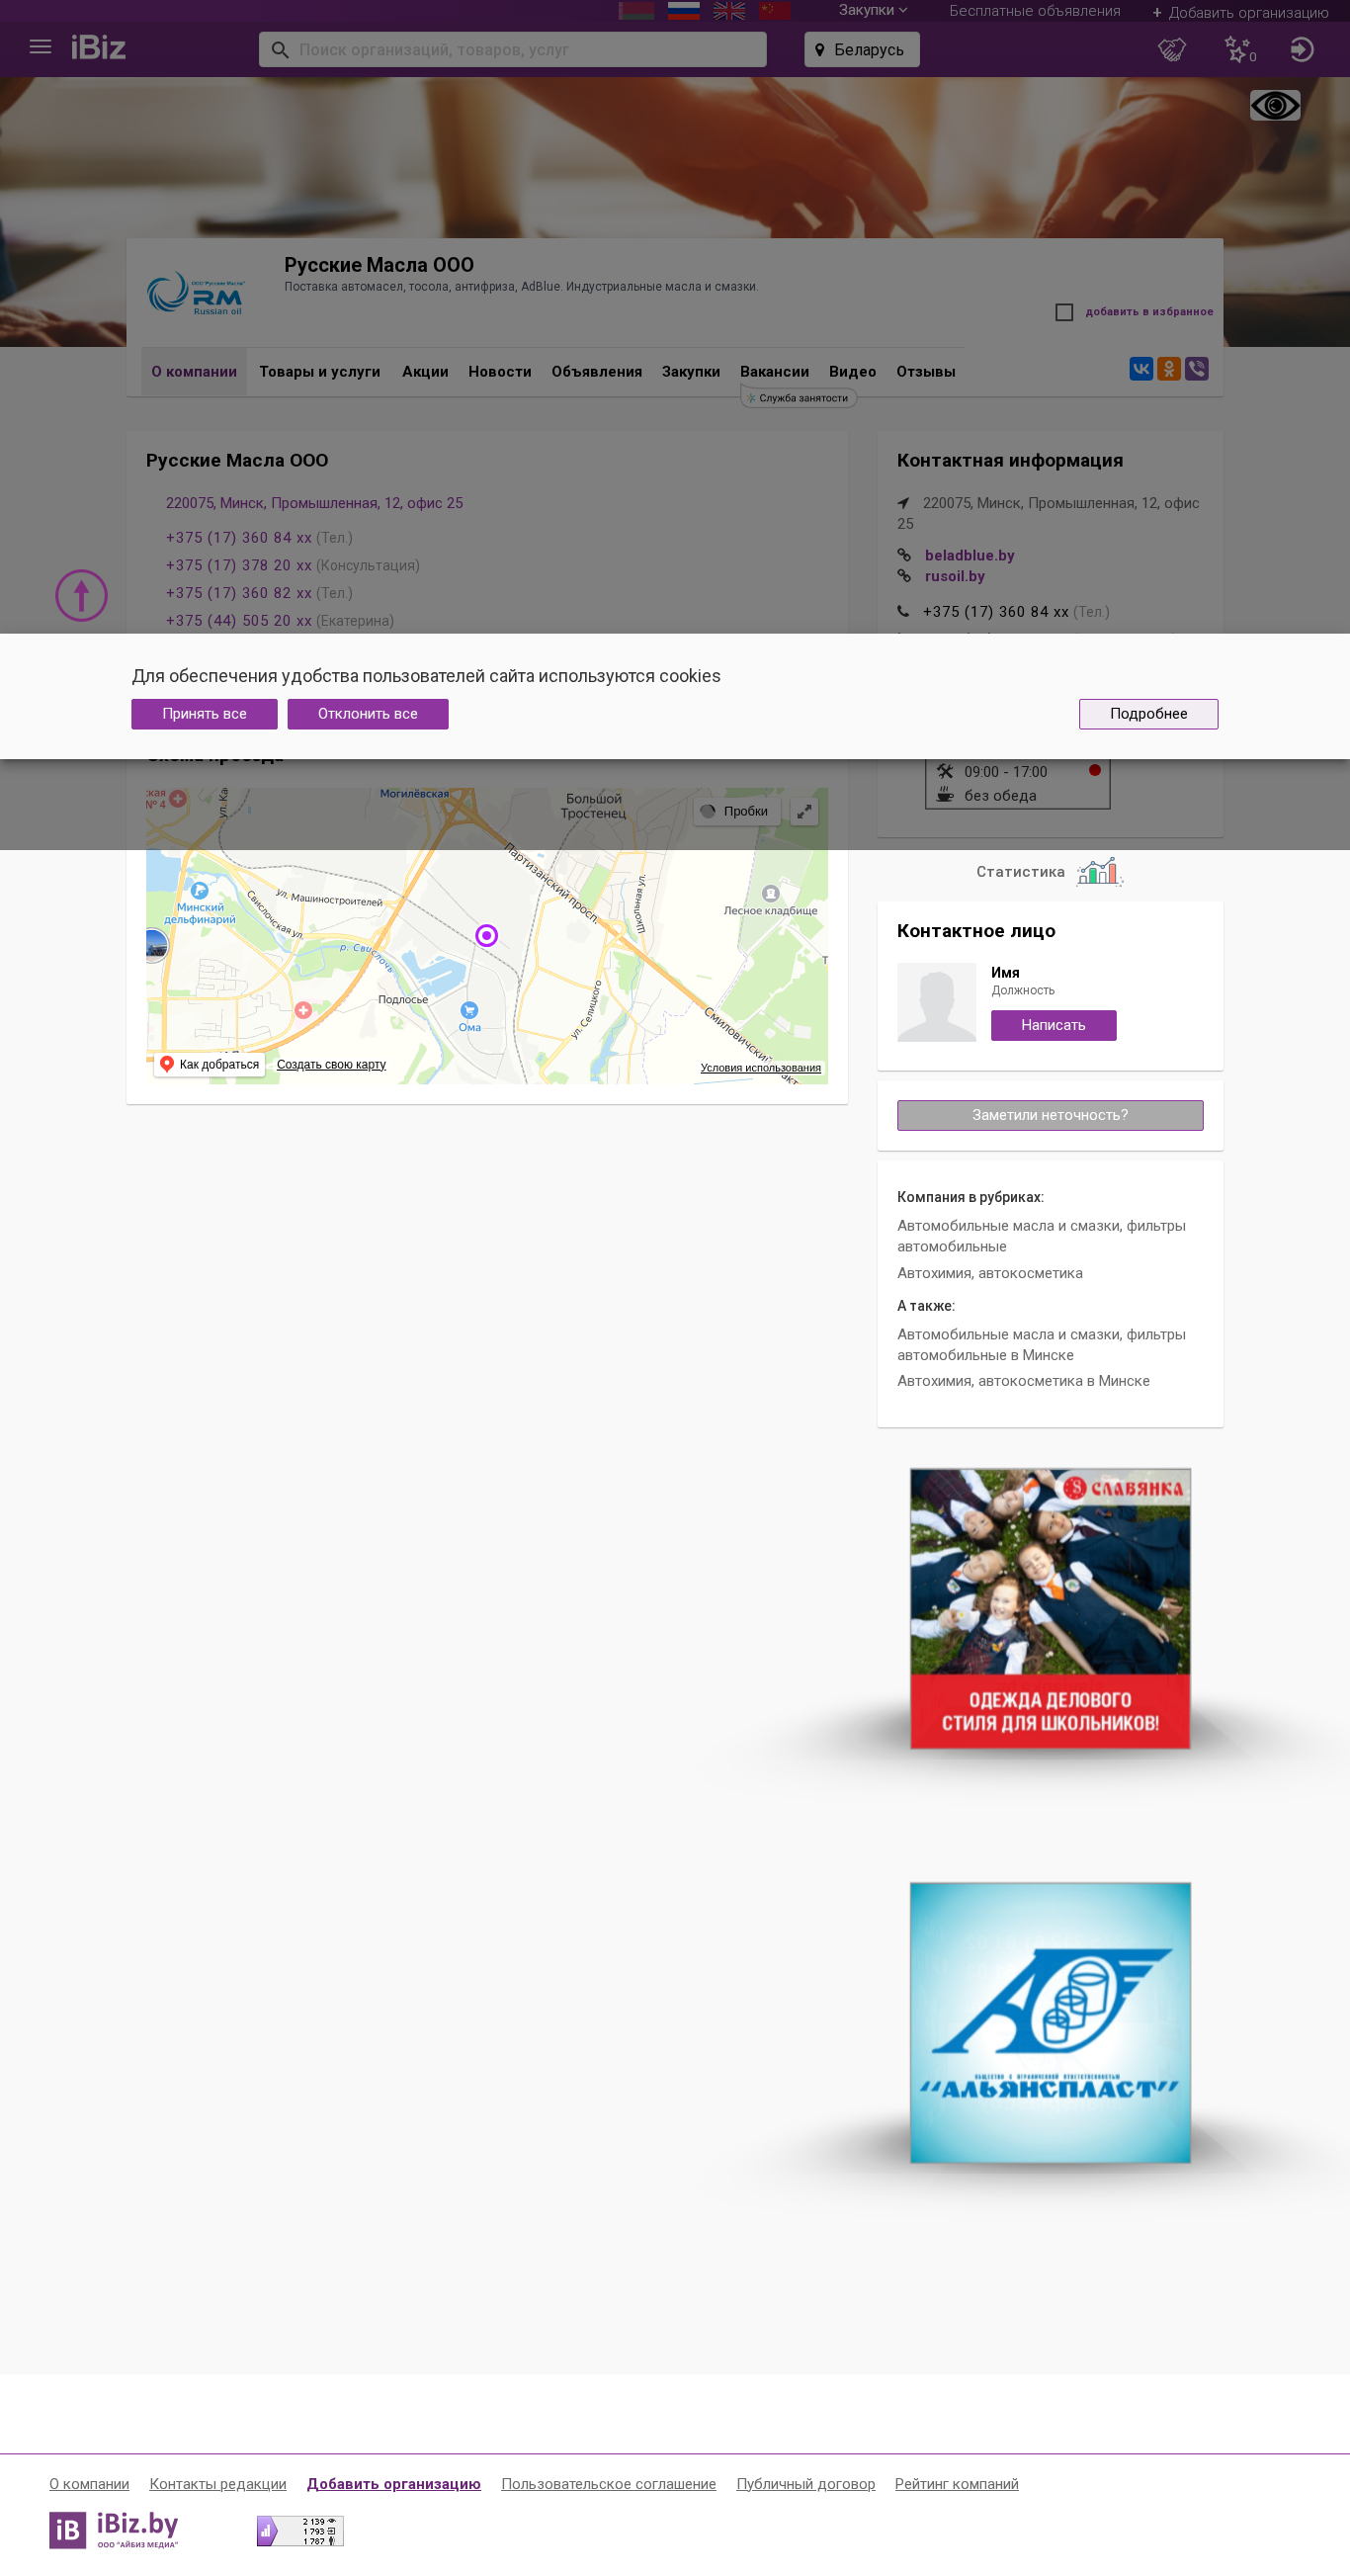
Task: Click the Создать свою карту link
Action: [x=331, y=1065]
